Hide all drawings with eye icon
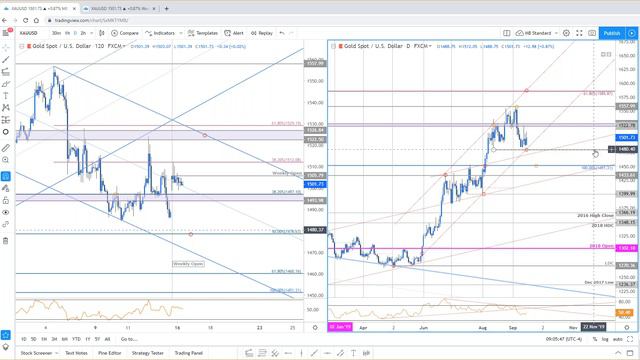The image size is (640, 360). (6, 212)
